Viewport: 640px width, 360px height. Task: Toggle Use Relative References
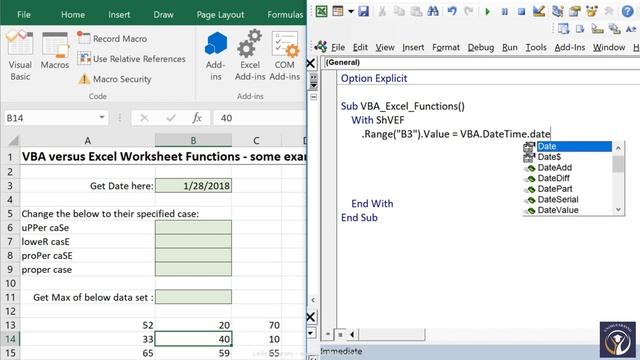[x=131, y=59]
